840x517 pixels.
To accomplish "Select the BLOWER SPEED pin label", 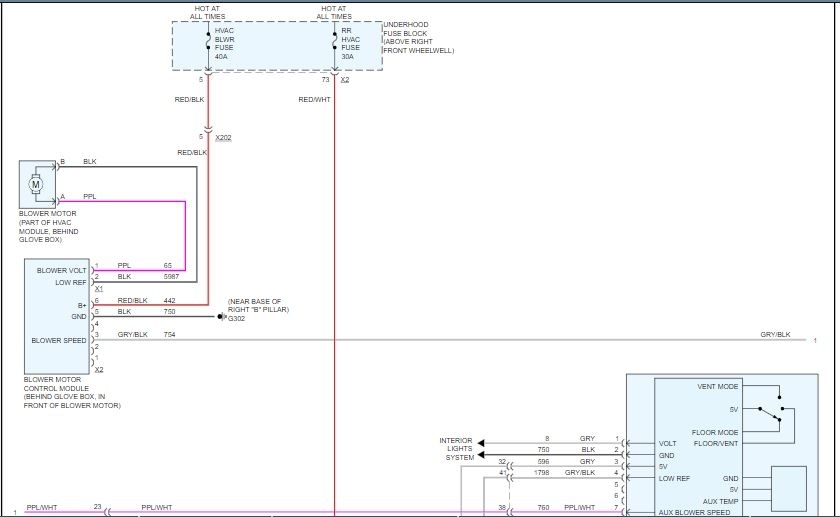I will pos(60,340).
